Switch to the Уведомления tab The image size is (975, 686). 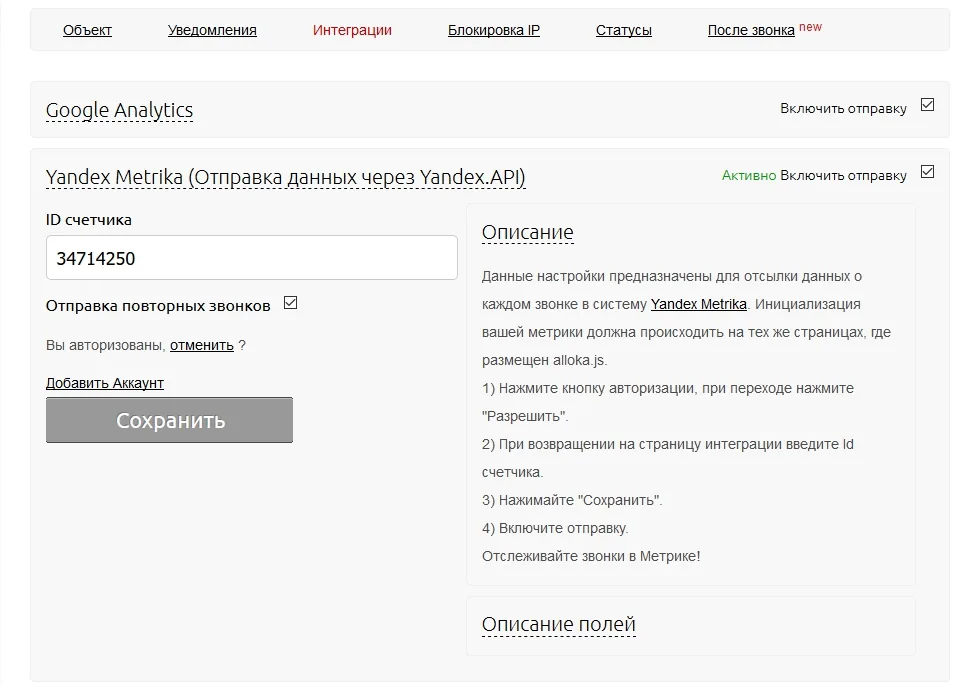(212, 30)
